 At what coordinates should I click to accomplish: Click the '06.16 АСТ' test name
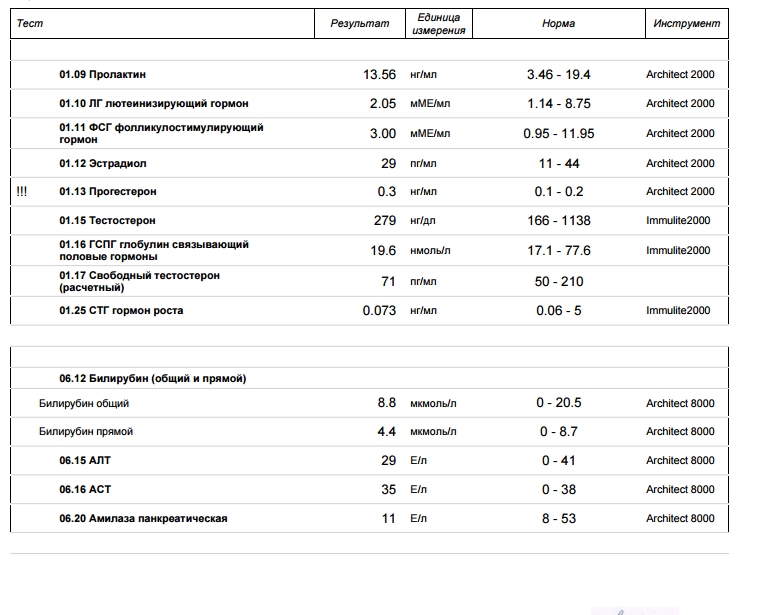(x=85, y=489)
